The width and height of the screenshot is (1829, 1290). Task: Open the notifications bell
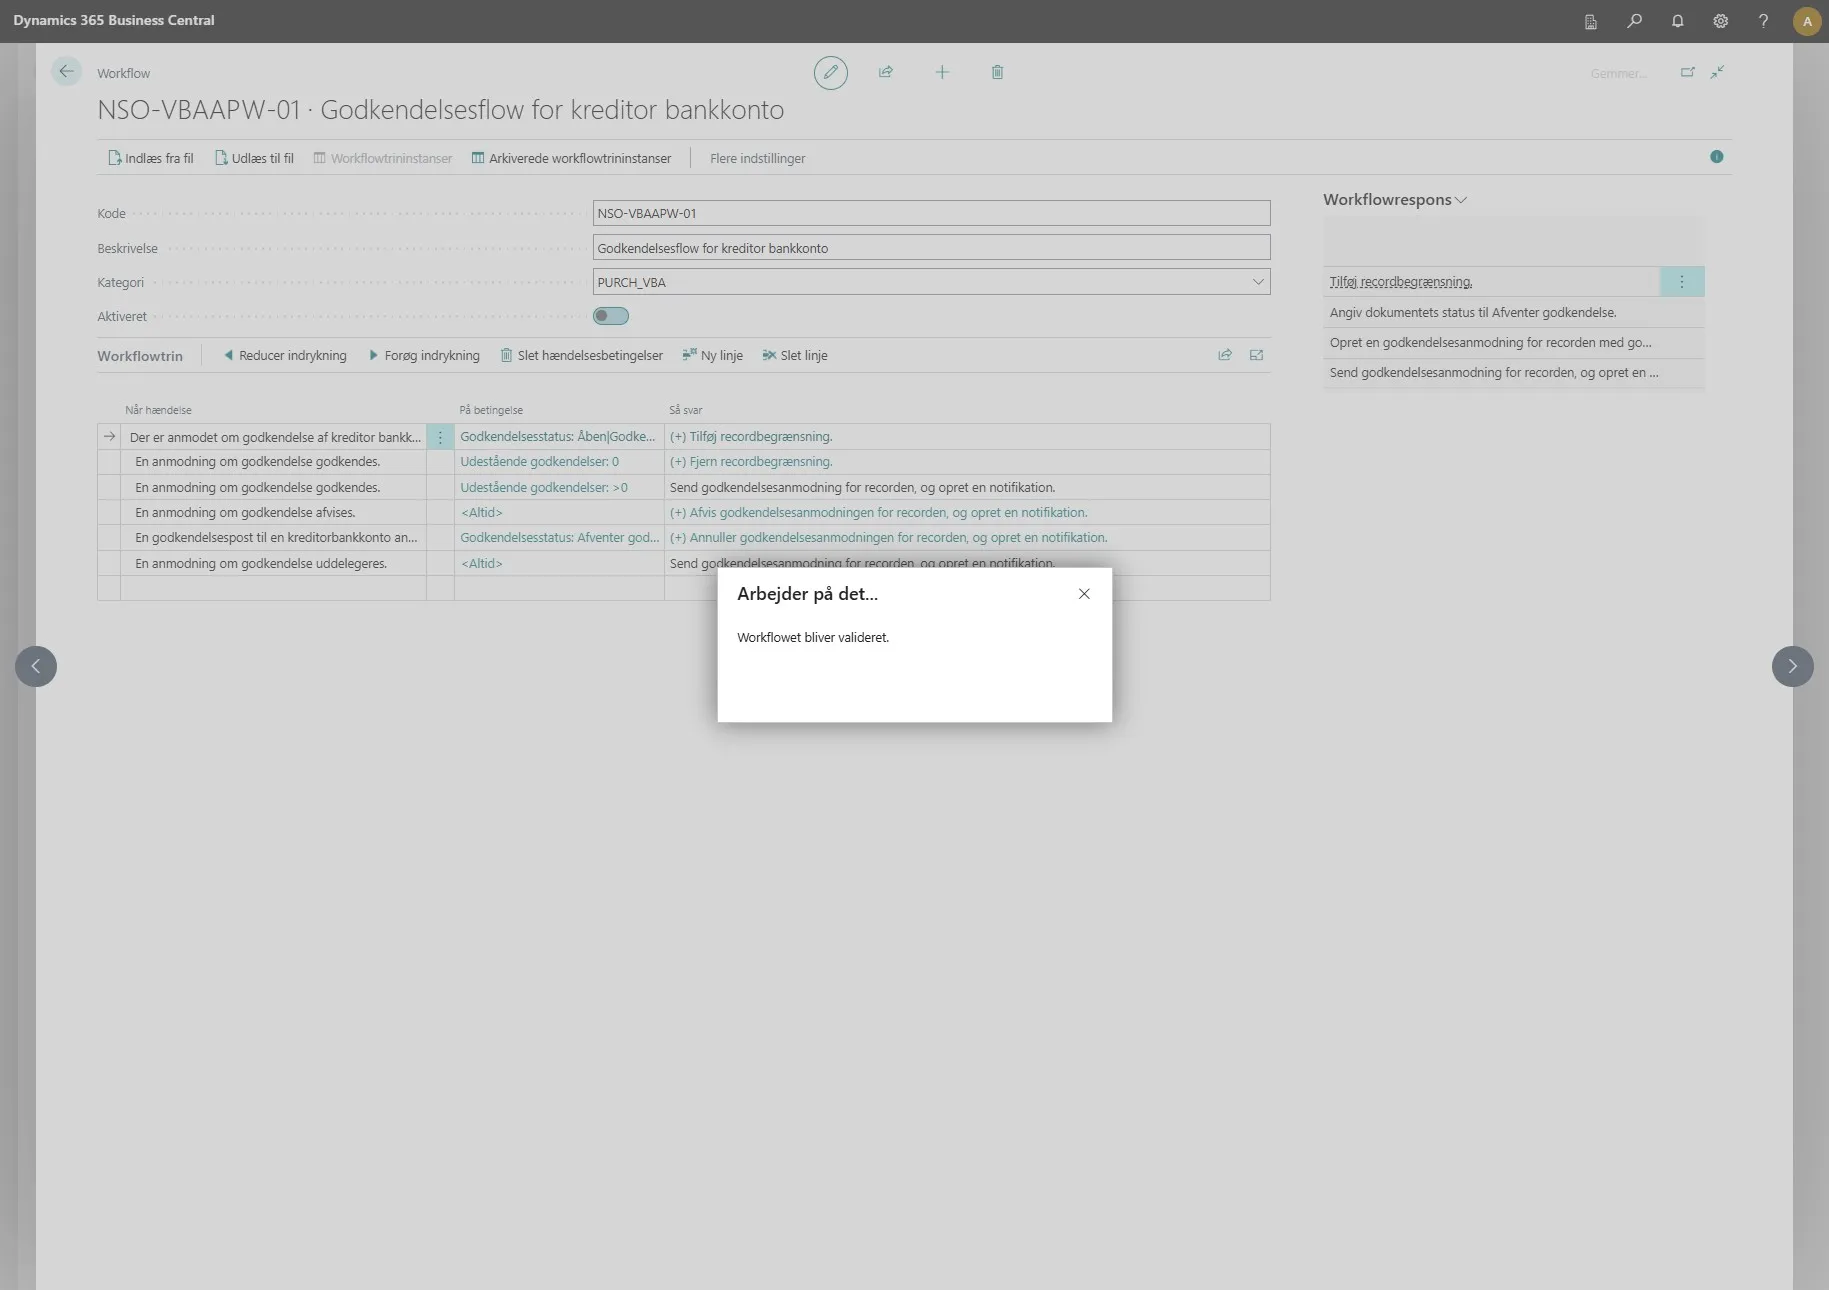(1678, 21)
